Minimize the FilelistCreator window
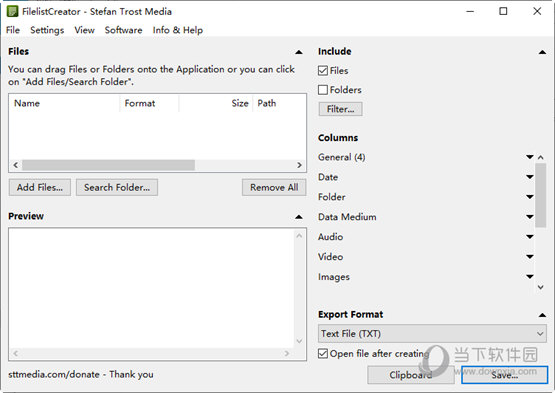Viewport: 555px width, 393px height. click(470, 12)
